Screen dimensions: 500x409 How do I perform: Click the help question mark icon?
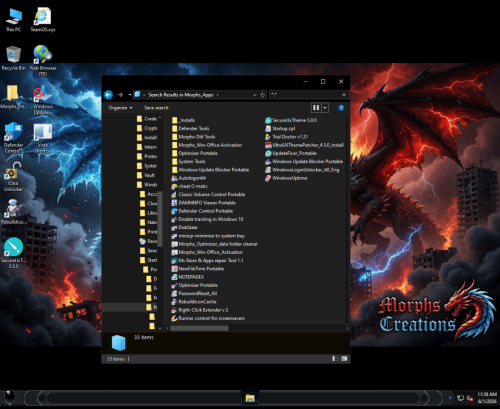pos(341,108)
